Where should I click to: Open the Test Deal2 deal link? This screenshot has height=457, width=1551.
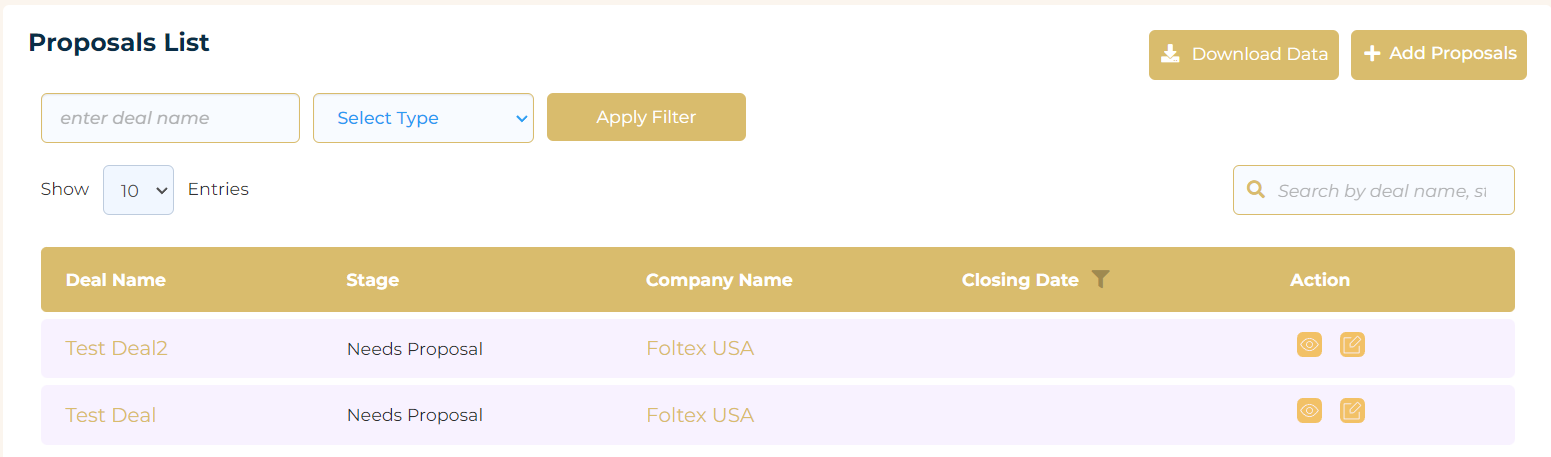116,348
